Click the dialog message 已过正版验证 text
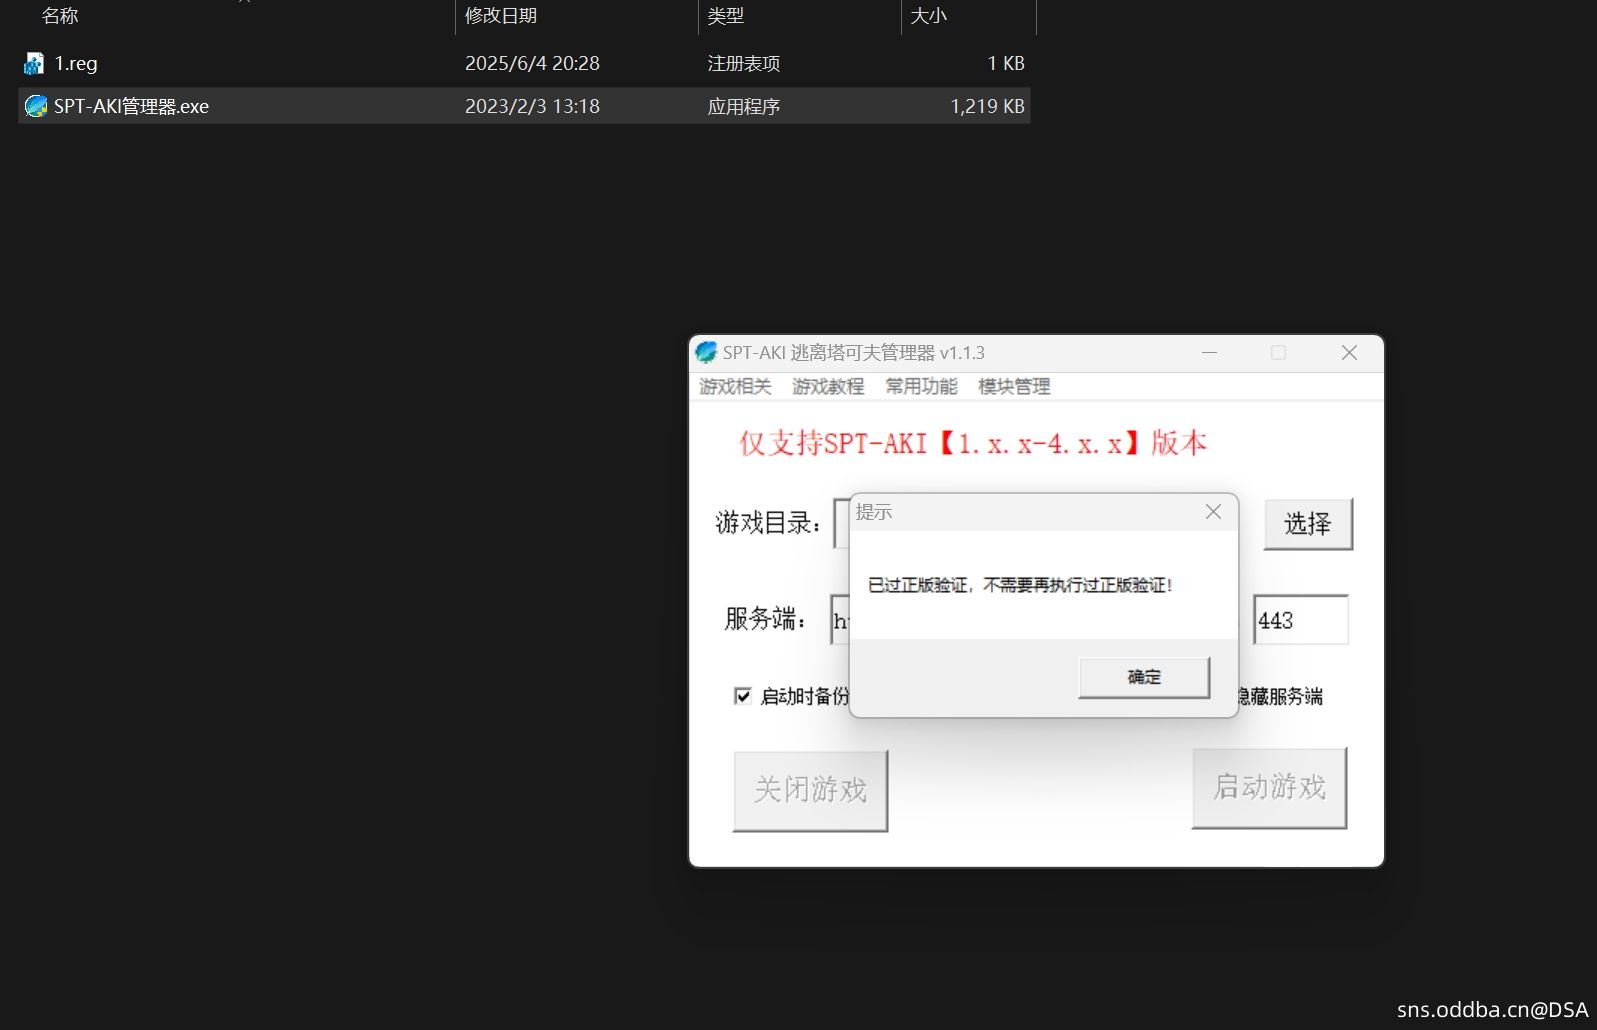Screen dimensions: 1597x1030 point(1020,585)
